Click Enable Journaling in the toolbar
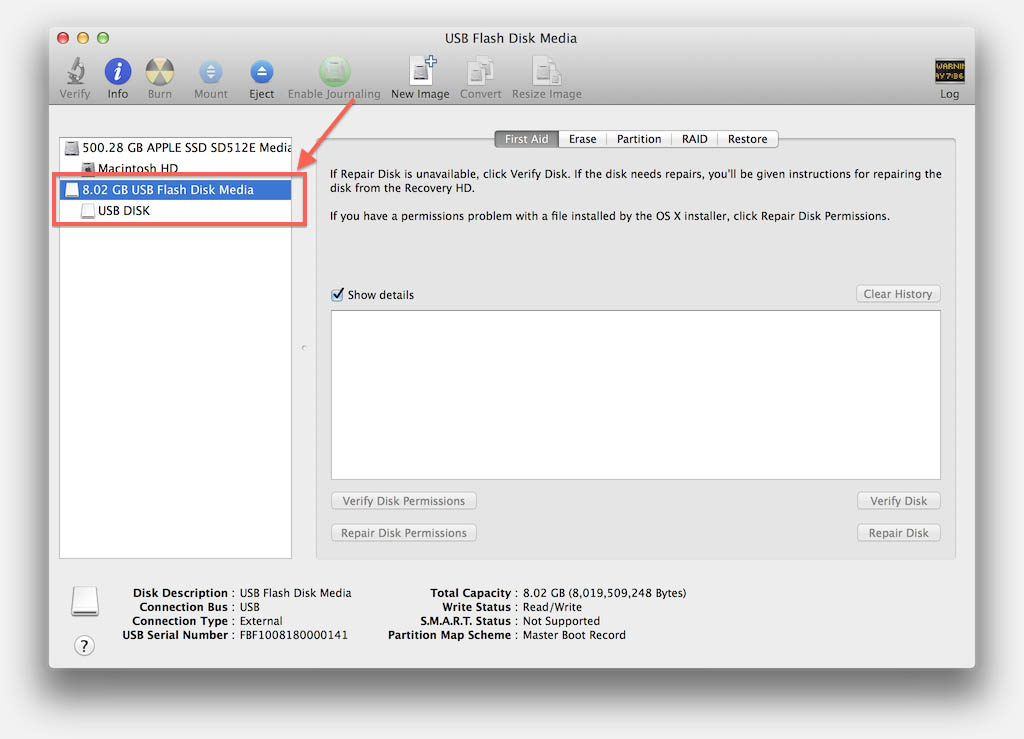Viewport: 1024px width, 739px height. (334, 70)
